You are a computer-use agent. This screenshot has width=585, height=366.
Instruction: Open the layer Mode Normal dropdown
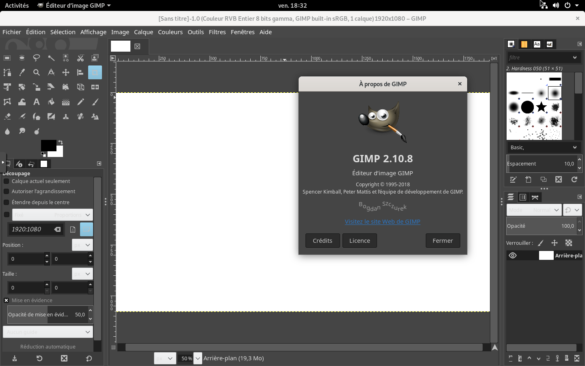point(534,210)
